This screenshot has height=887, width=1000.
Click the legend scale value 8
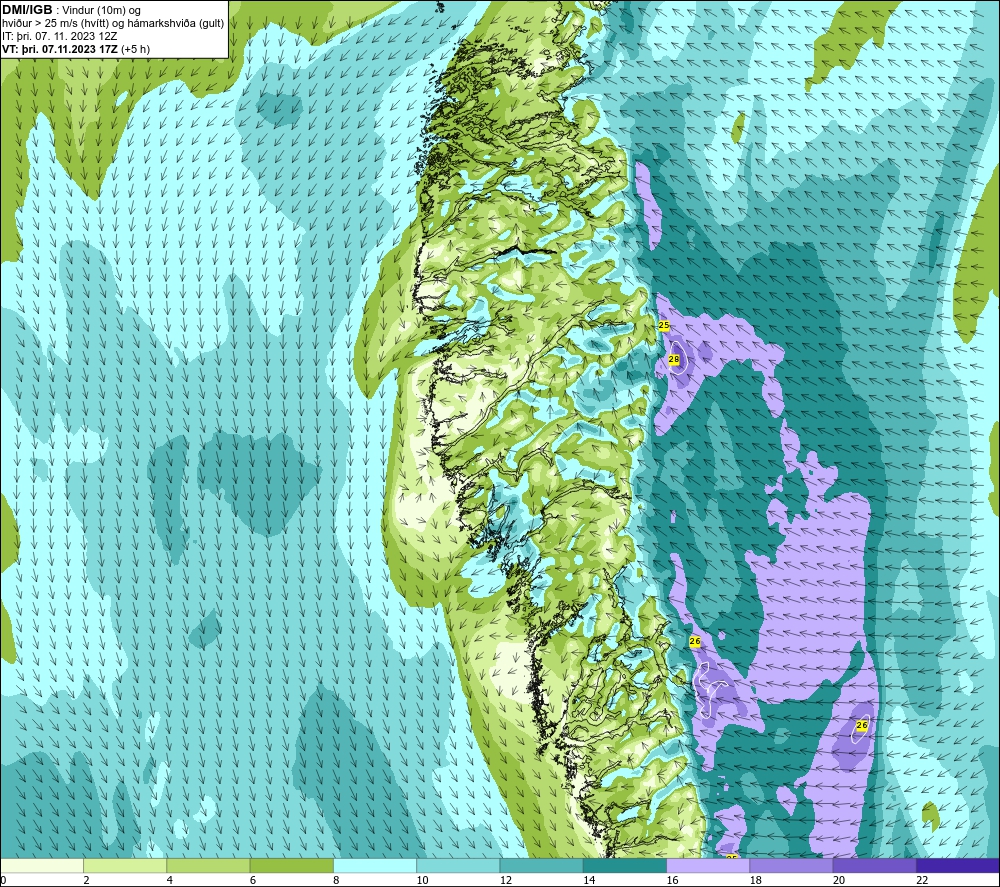point(336,881)
